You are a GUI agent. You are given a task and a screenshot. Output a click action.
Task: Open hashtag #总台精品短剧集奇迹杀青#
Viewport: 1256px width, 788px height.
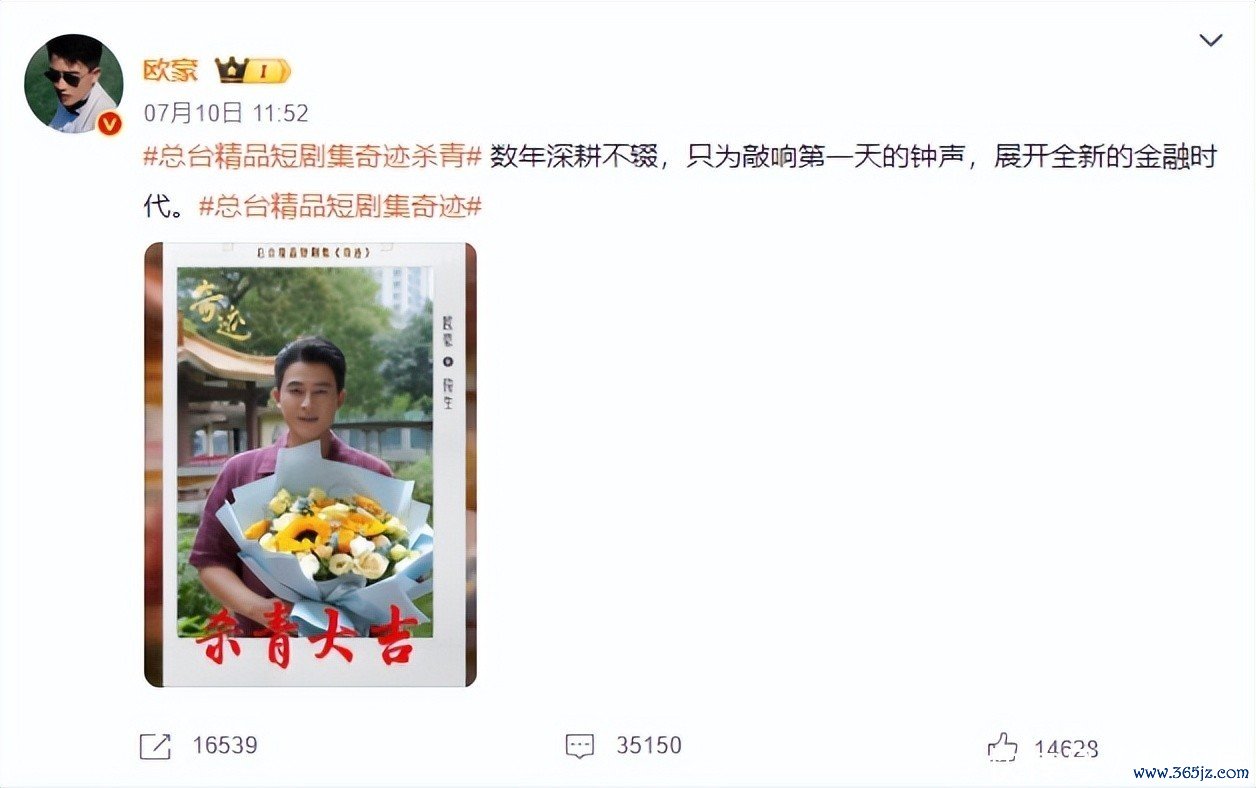[314, 158]
